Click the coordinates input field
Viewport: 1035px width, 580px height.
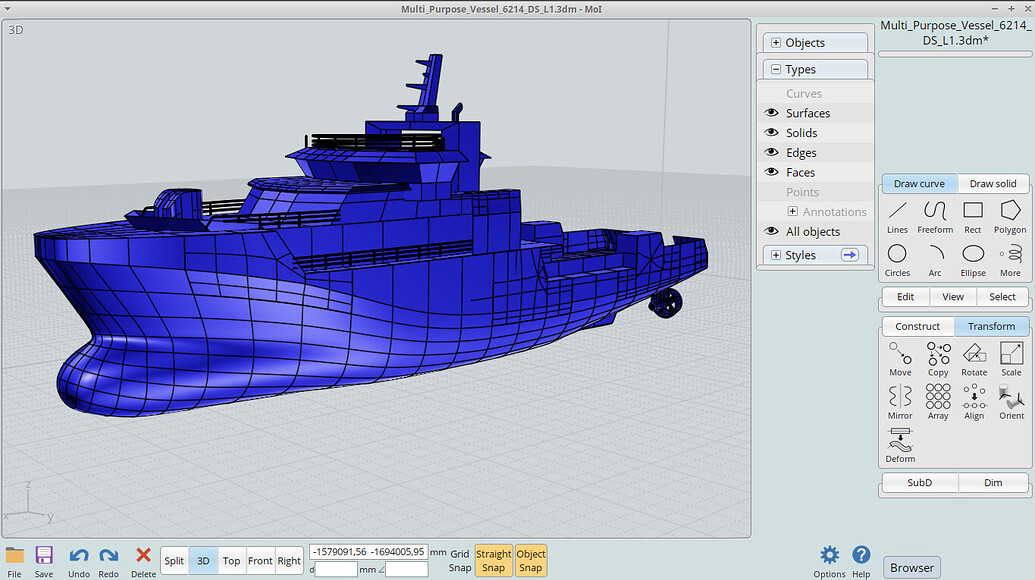(x=369, y=552)
